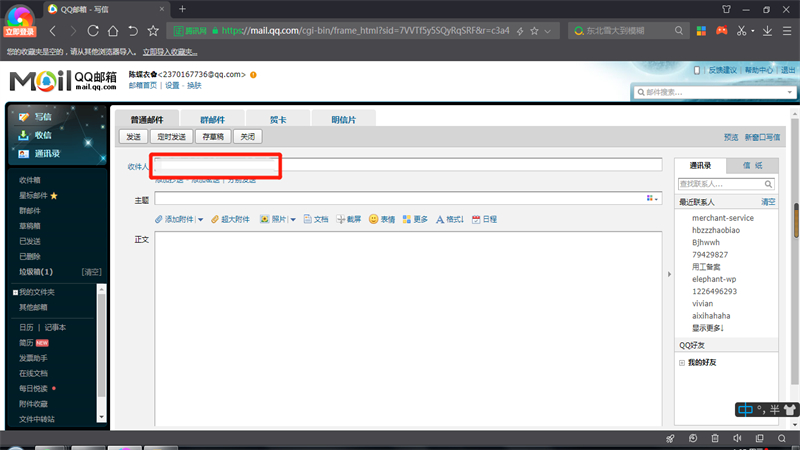Screen dimensions: 800x450
Task: Click the 截屏 screenshot icon in compose toolbar
Action: [341, 219]
